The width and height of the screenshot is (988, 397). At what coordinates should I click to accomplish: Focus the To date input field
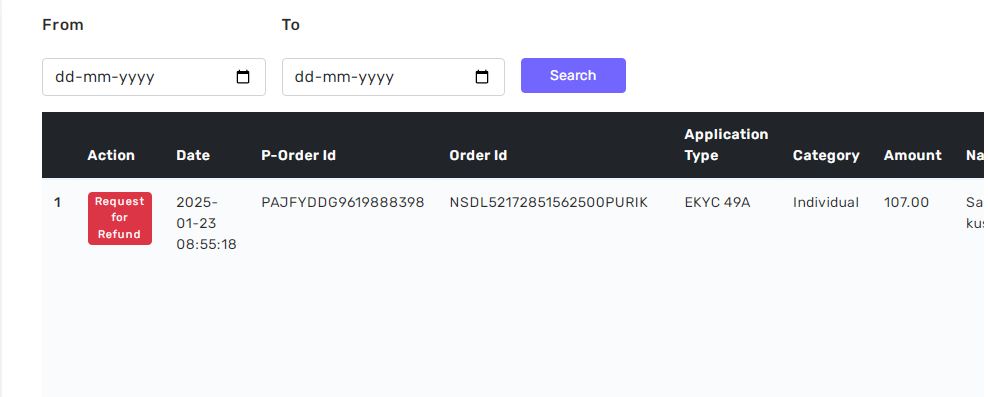tap(393, 77)
